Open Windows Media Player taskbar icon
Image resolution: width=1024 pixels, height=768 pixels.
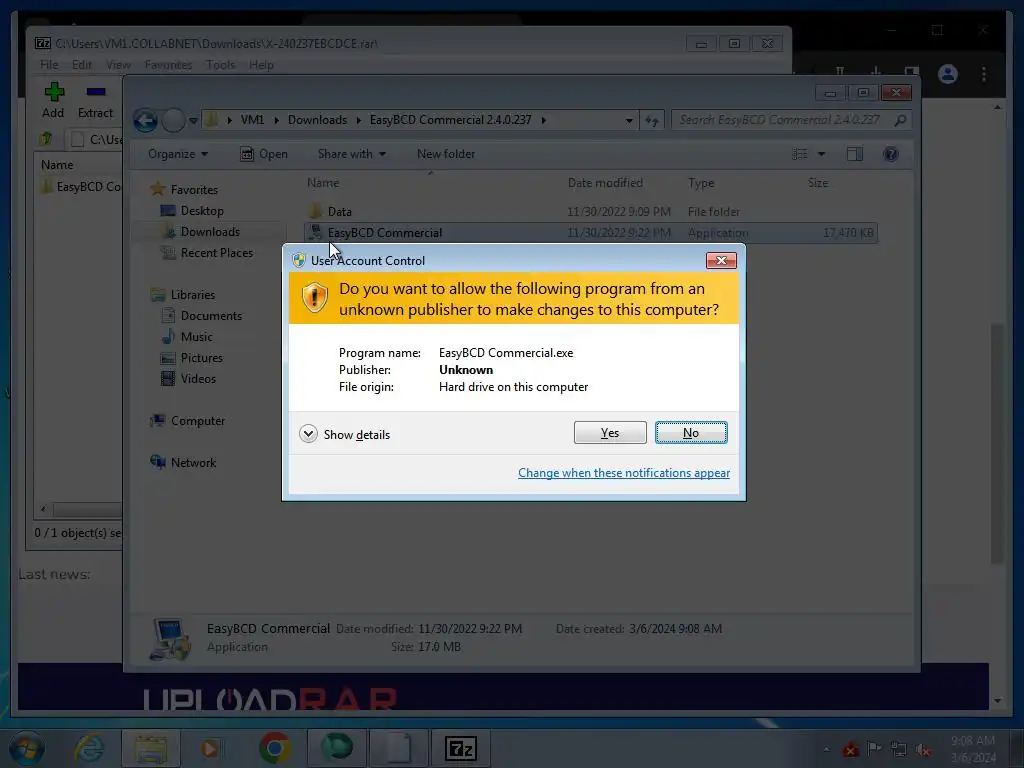[x=211, y=748]
